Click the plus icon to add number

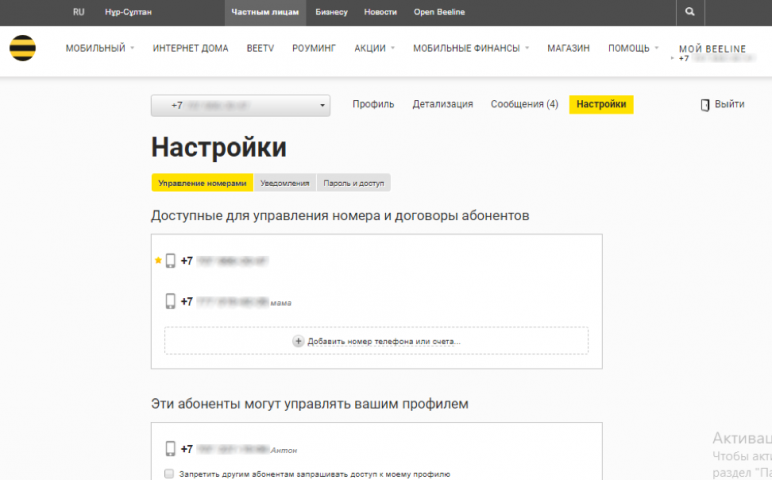298,341
